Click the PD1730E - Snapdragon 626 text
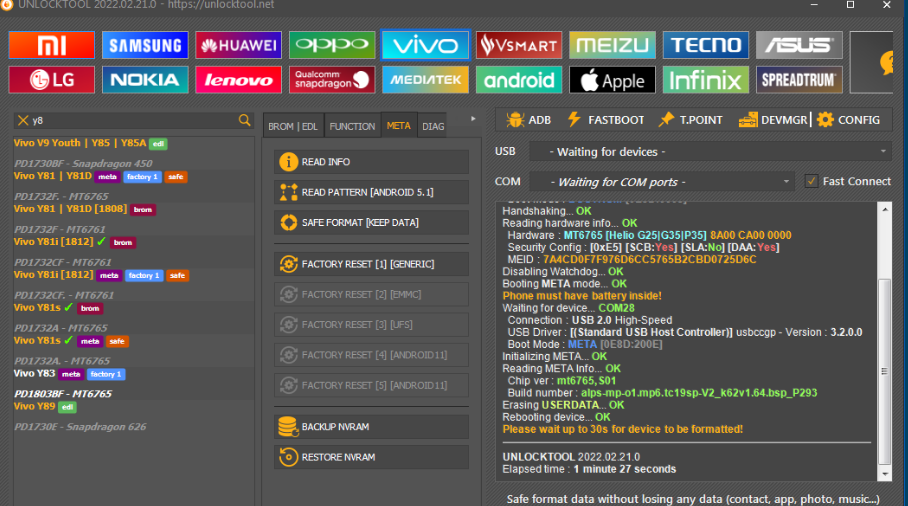 click(80, 427)
